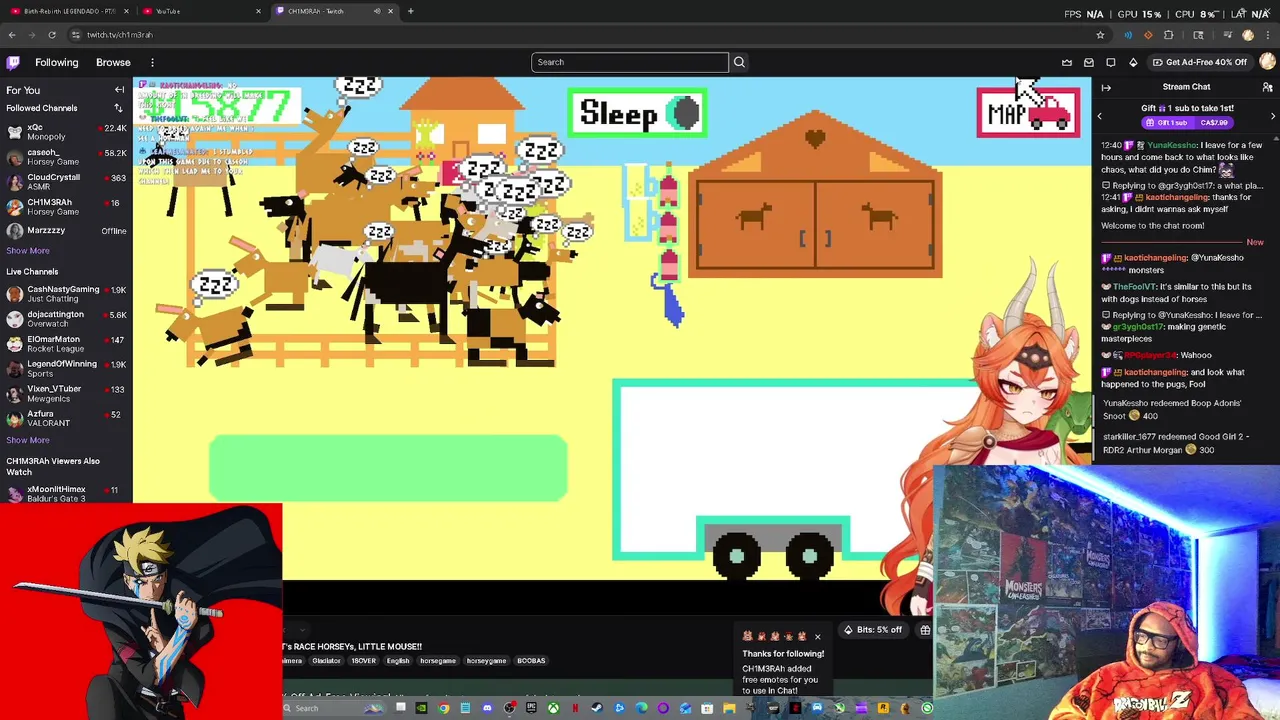This screenshot has width=1280, height=720.
Task: Open the dojacattington channel
Action: 66,319
